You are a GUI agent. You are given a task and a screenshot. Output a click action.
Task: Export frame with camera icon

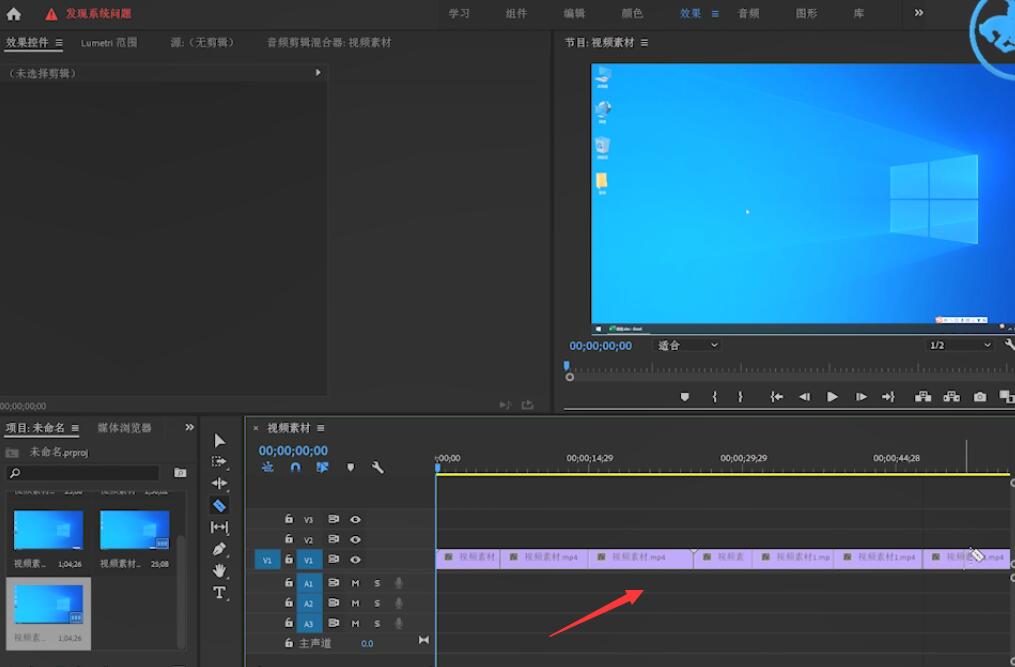point(980,397)
